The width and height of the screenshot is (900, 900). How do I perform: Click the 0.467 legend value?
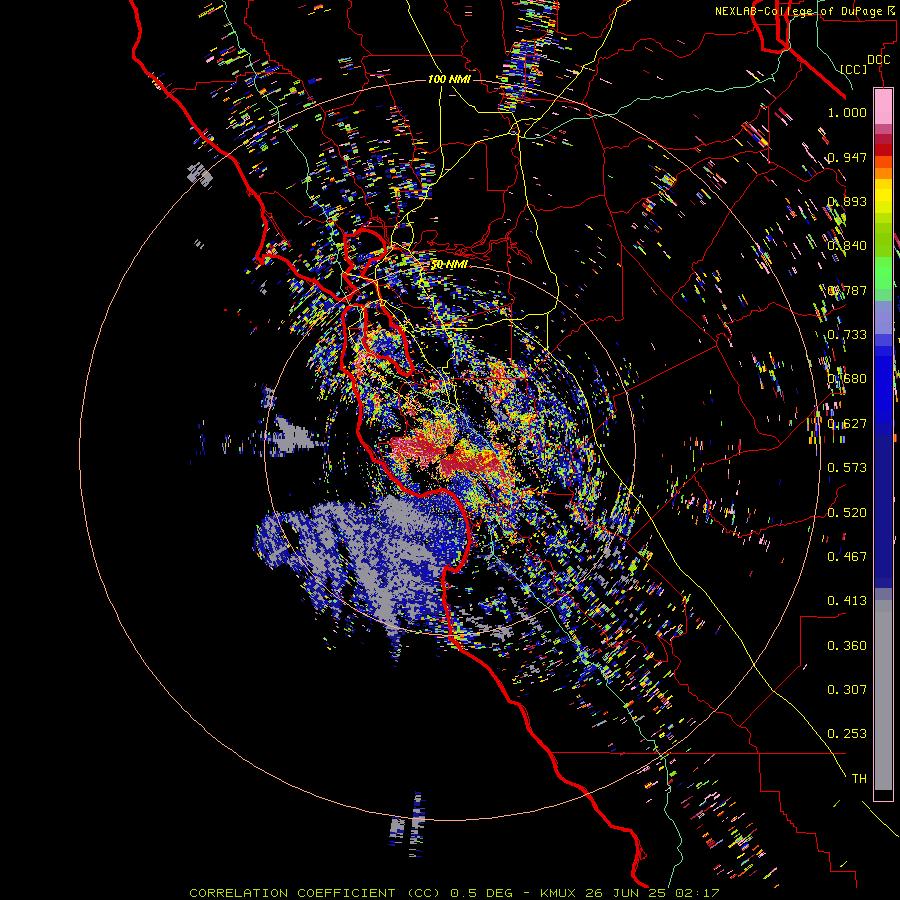click(x=847, y=557)
